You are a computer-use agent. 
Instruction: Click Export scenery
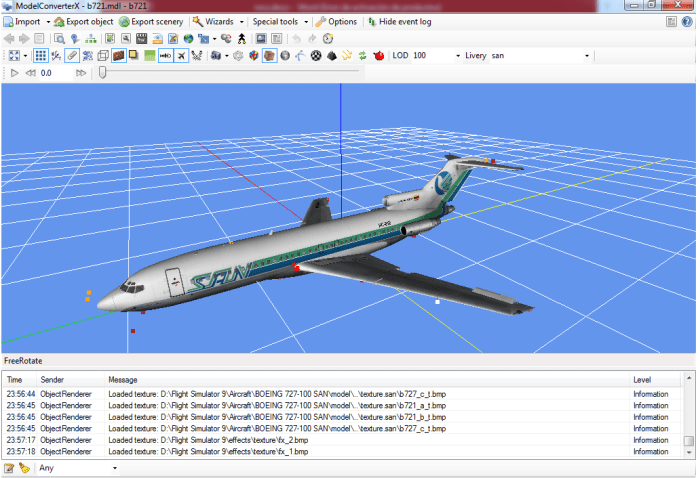click(152, 22)
